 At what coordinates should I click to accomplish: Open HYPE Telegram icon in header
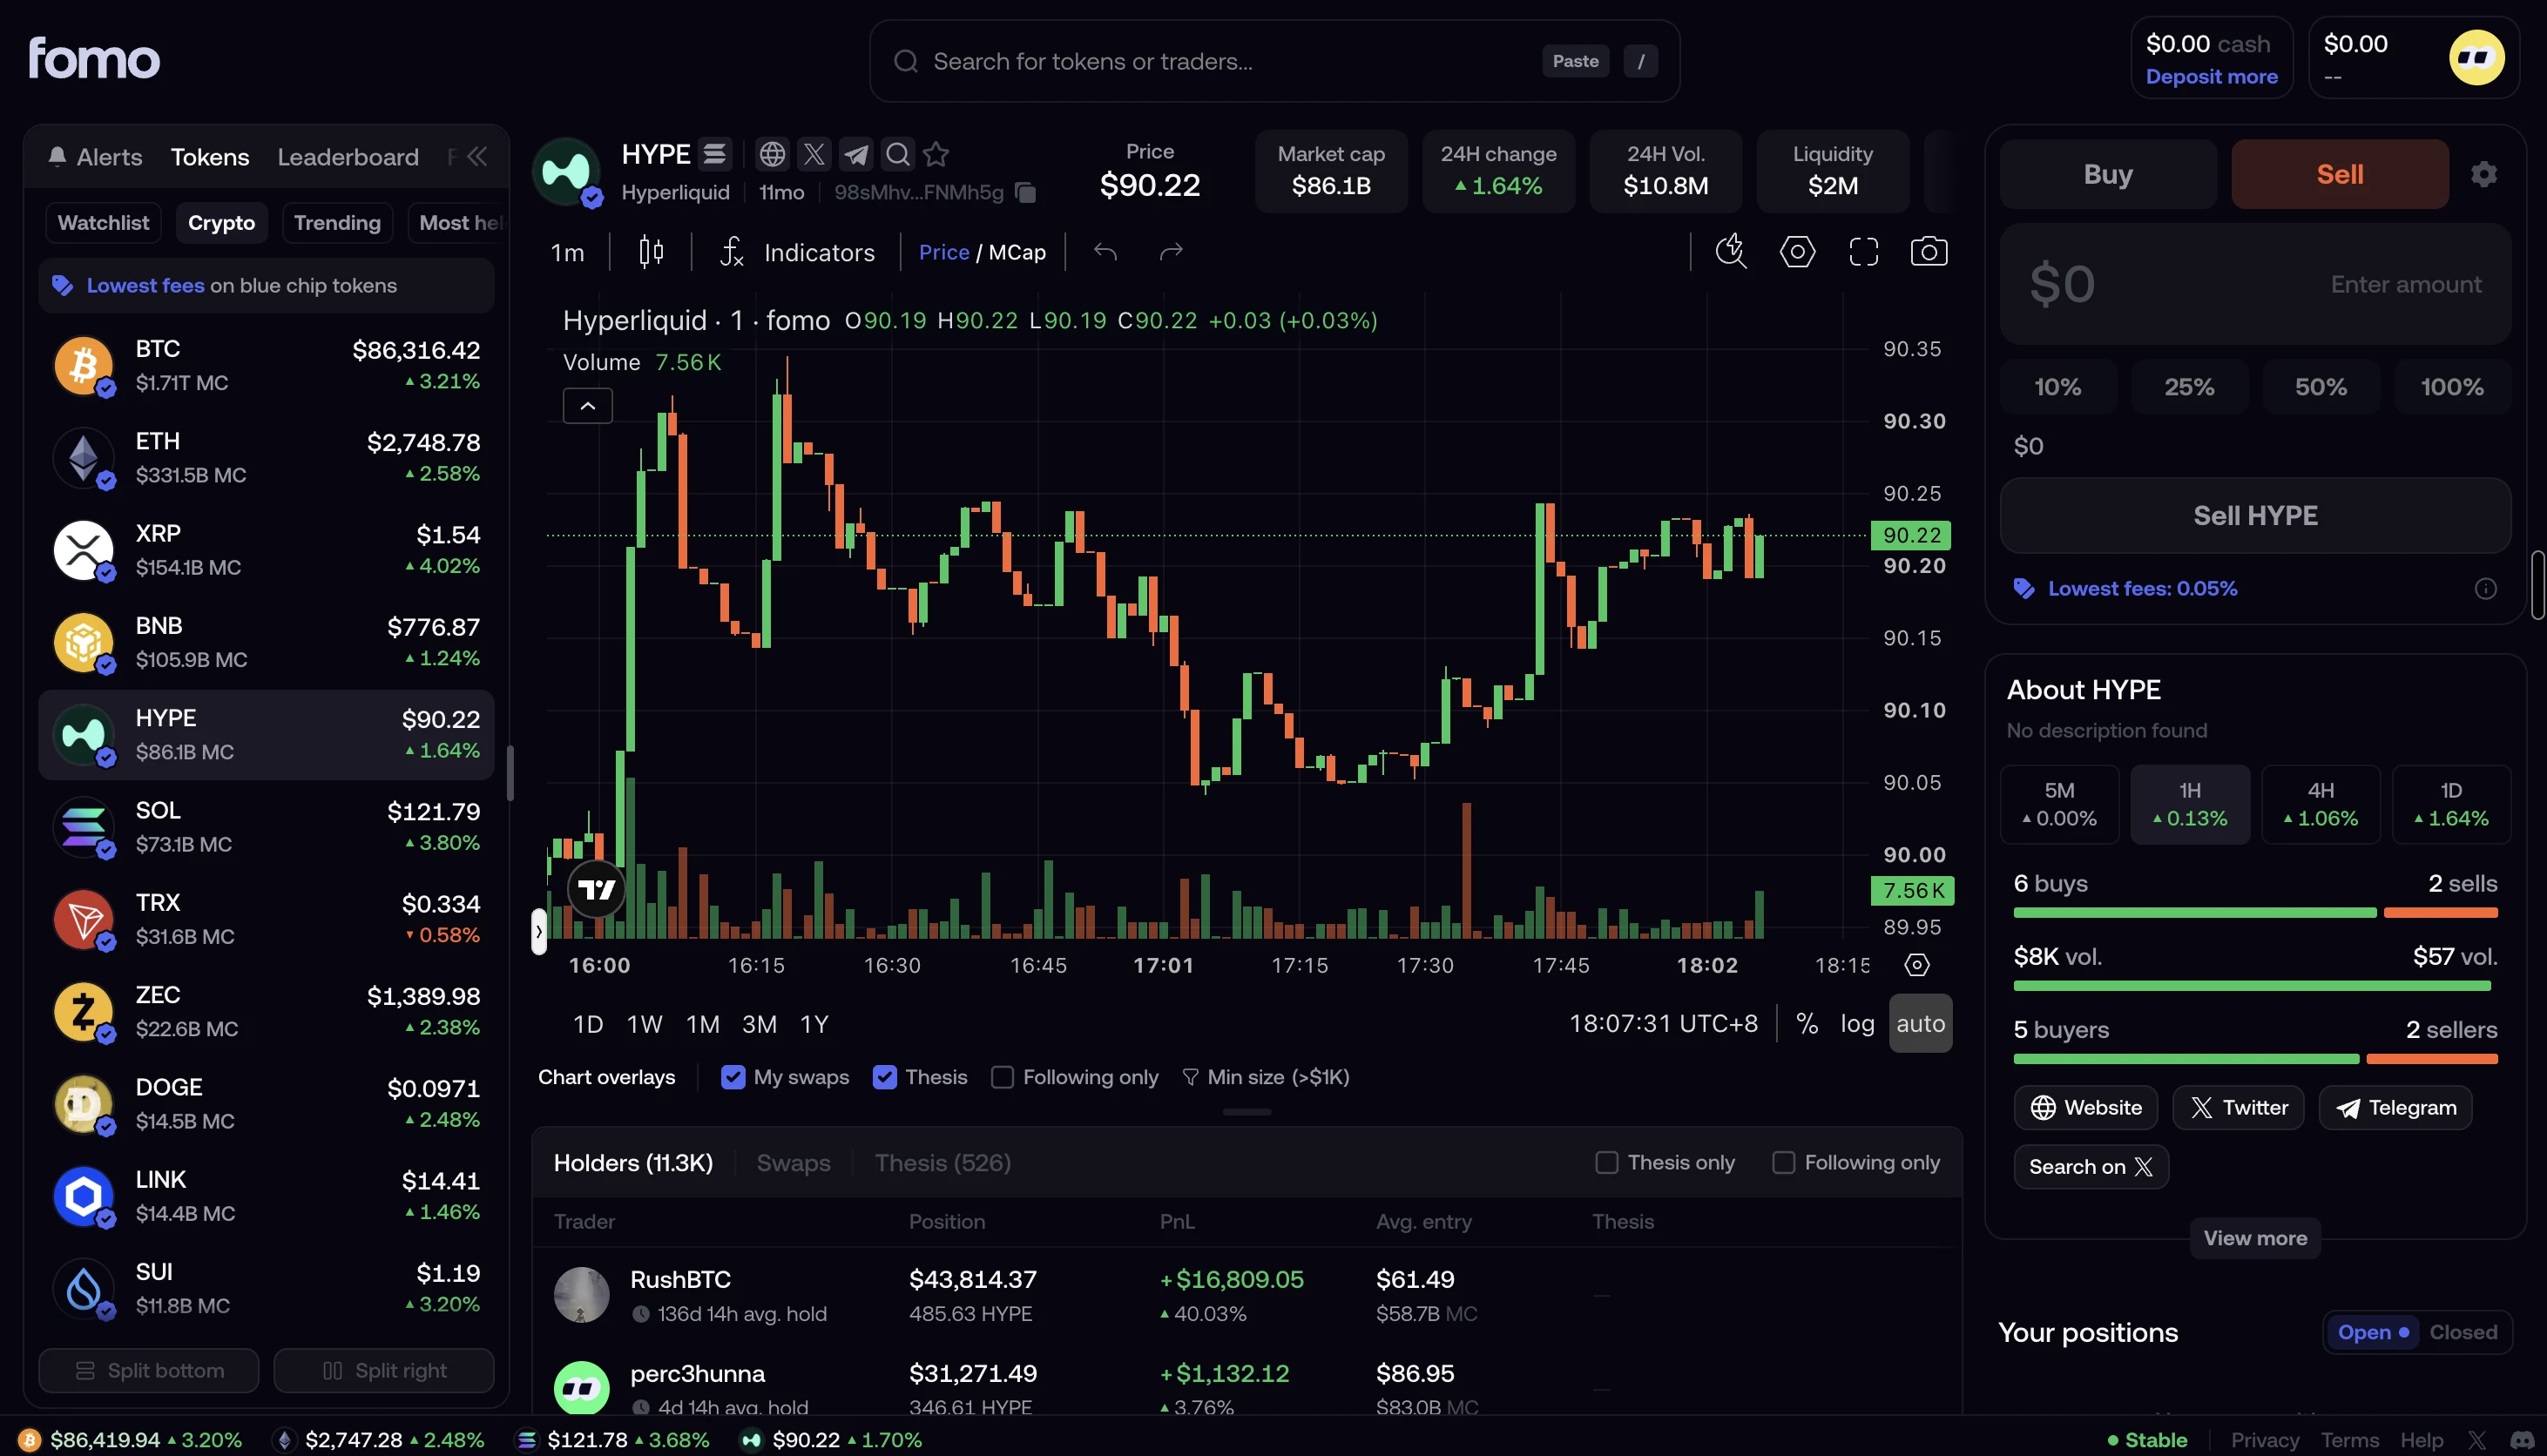[856, 154]
